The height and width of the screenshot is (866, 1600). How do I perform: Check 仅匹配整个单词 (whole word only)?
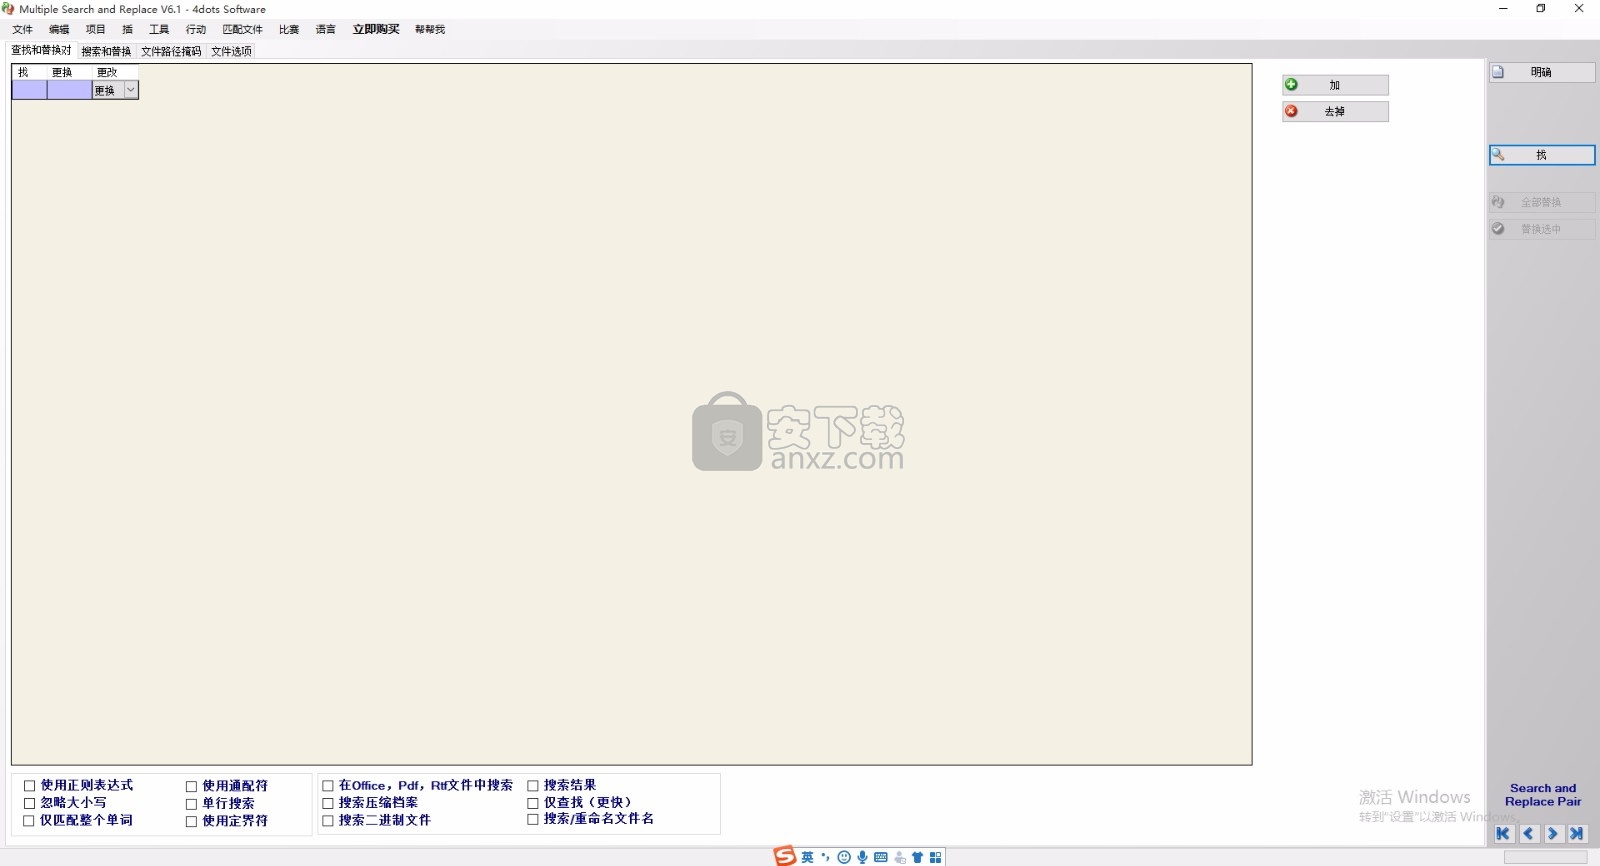click(29, 821)
